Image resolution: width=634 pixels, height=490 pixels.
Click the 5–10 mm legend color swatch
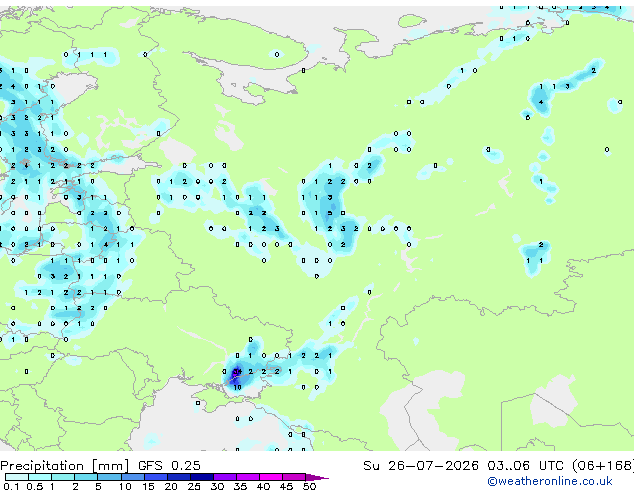pyautogui.click(x=109, y=477)
